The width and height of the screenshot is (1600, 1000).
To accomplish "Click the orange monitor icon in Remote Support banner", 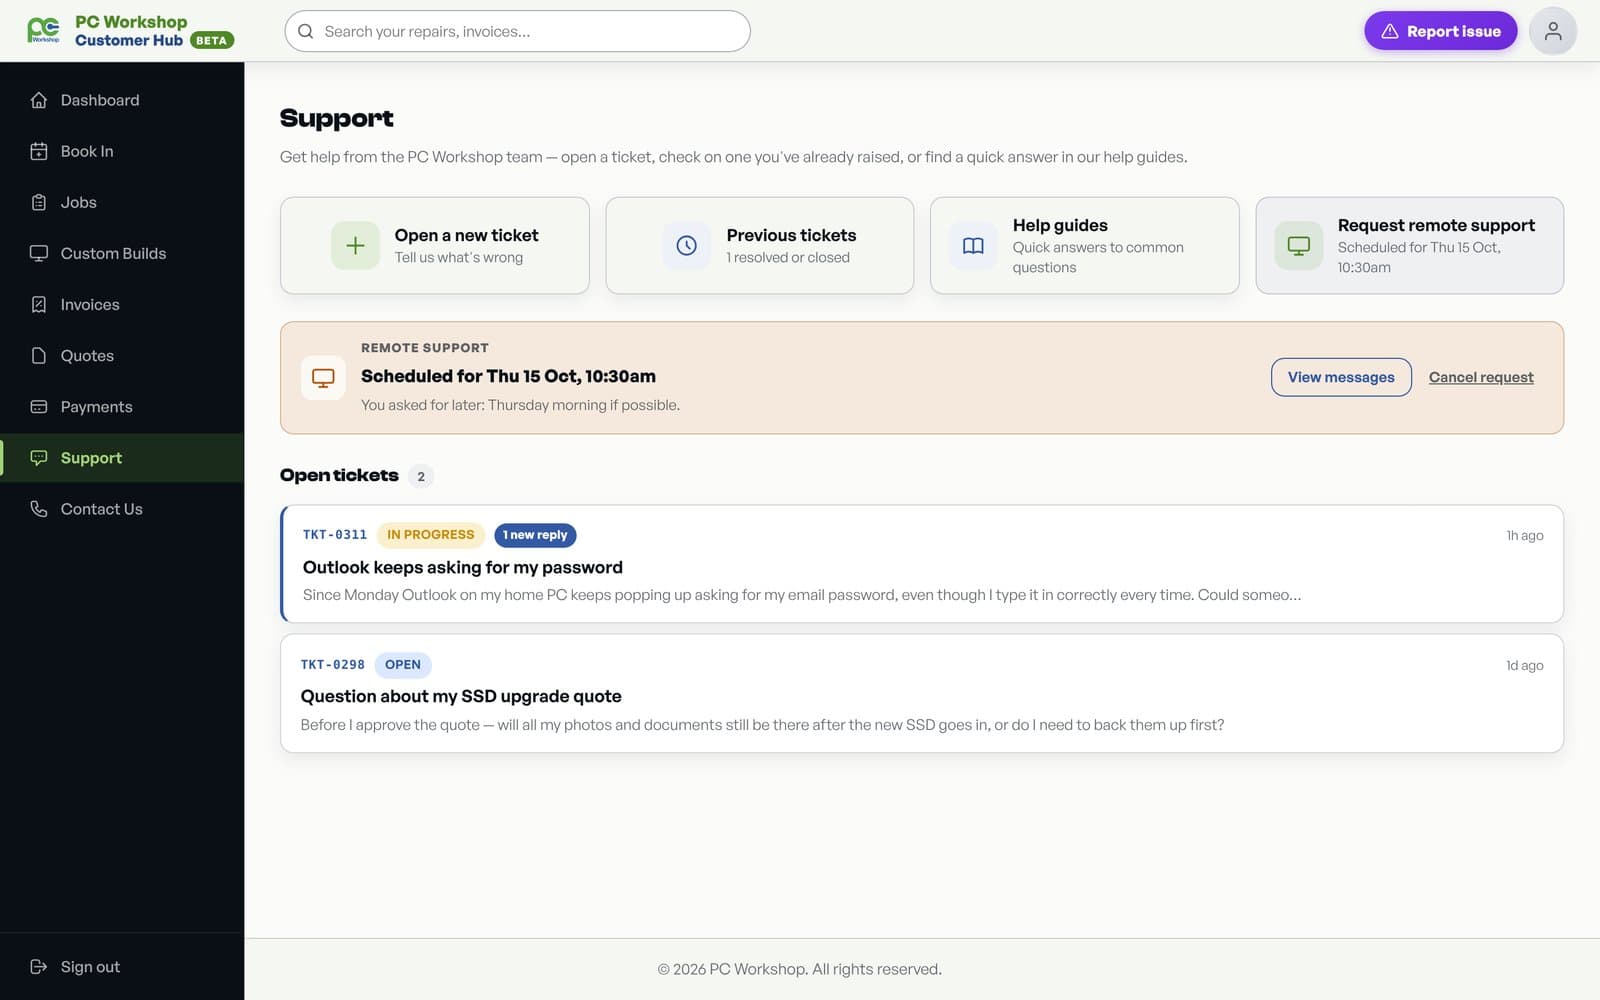I will pos(323,377).
